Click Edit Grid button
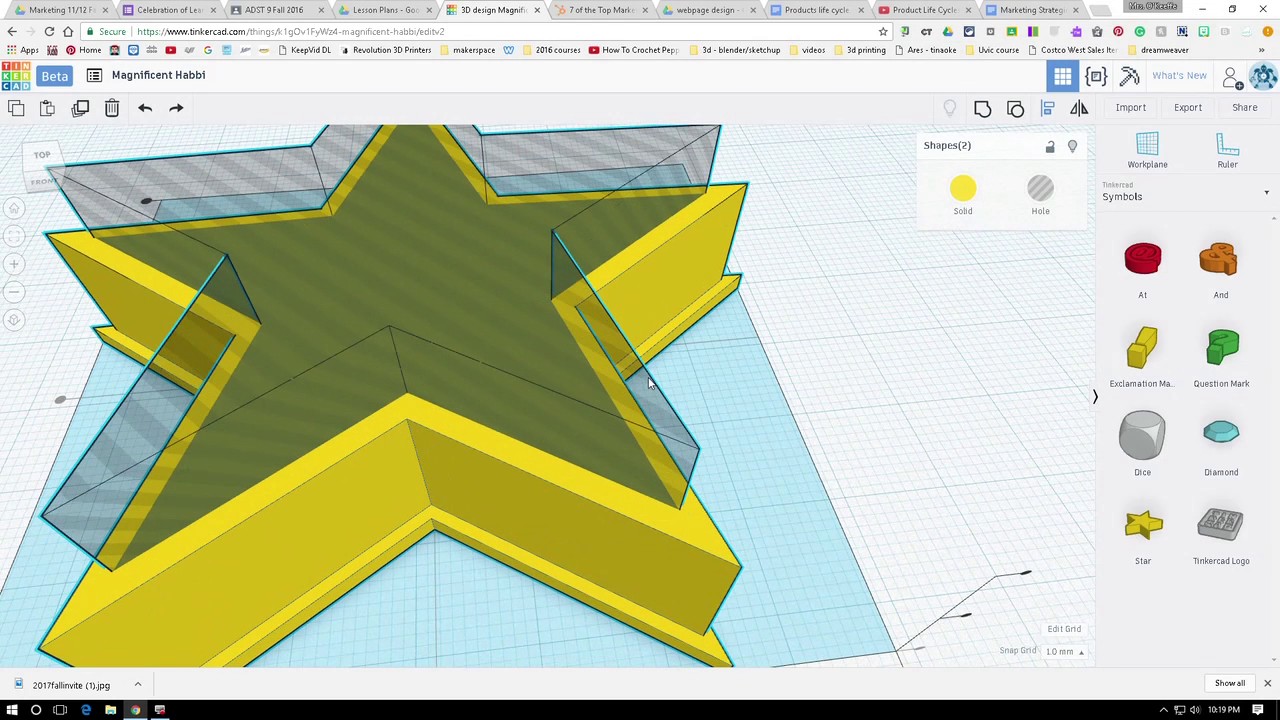1280x720 pixels. click(x=1064, y=629)
